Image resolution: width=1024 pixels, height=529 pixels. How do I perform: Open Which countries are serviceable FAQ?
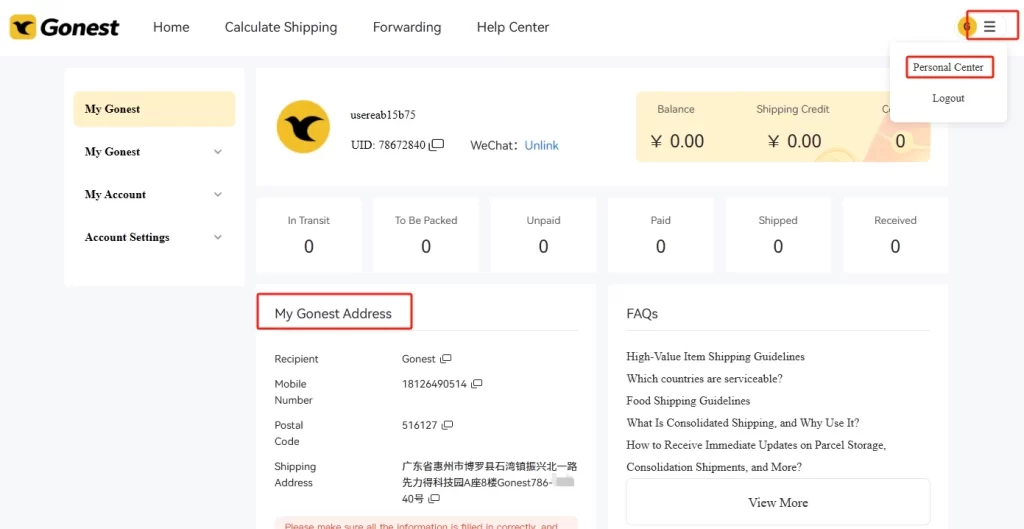(x=704, y=379)
